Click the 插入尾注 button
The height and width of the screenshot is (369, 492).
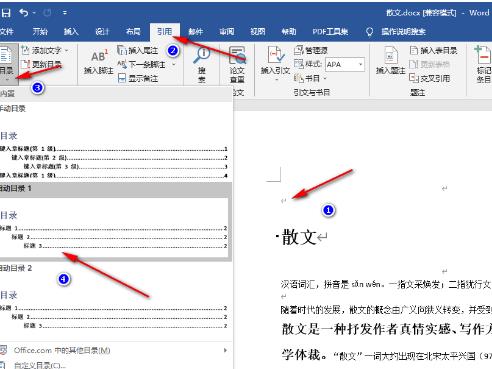[x=138, y=51]
